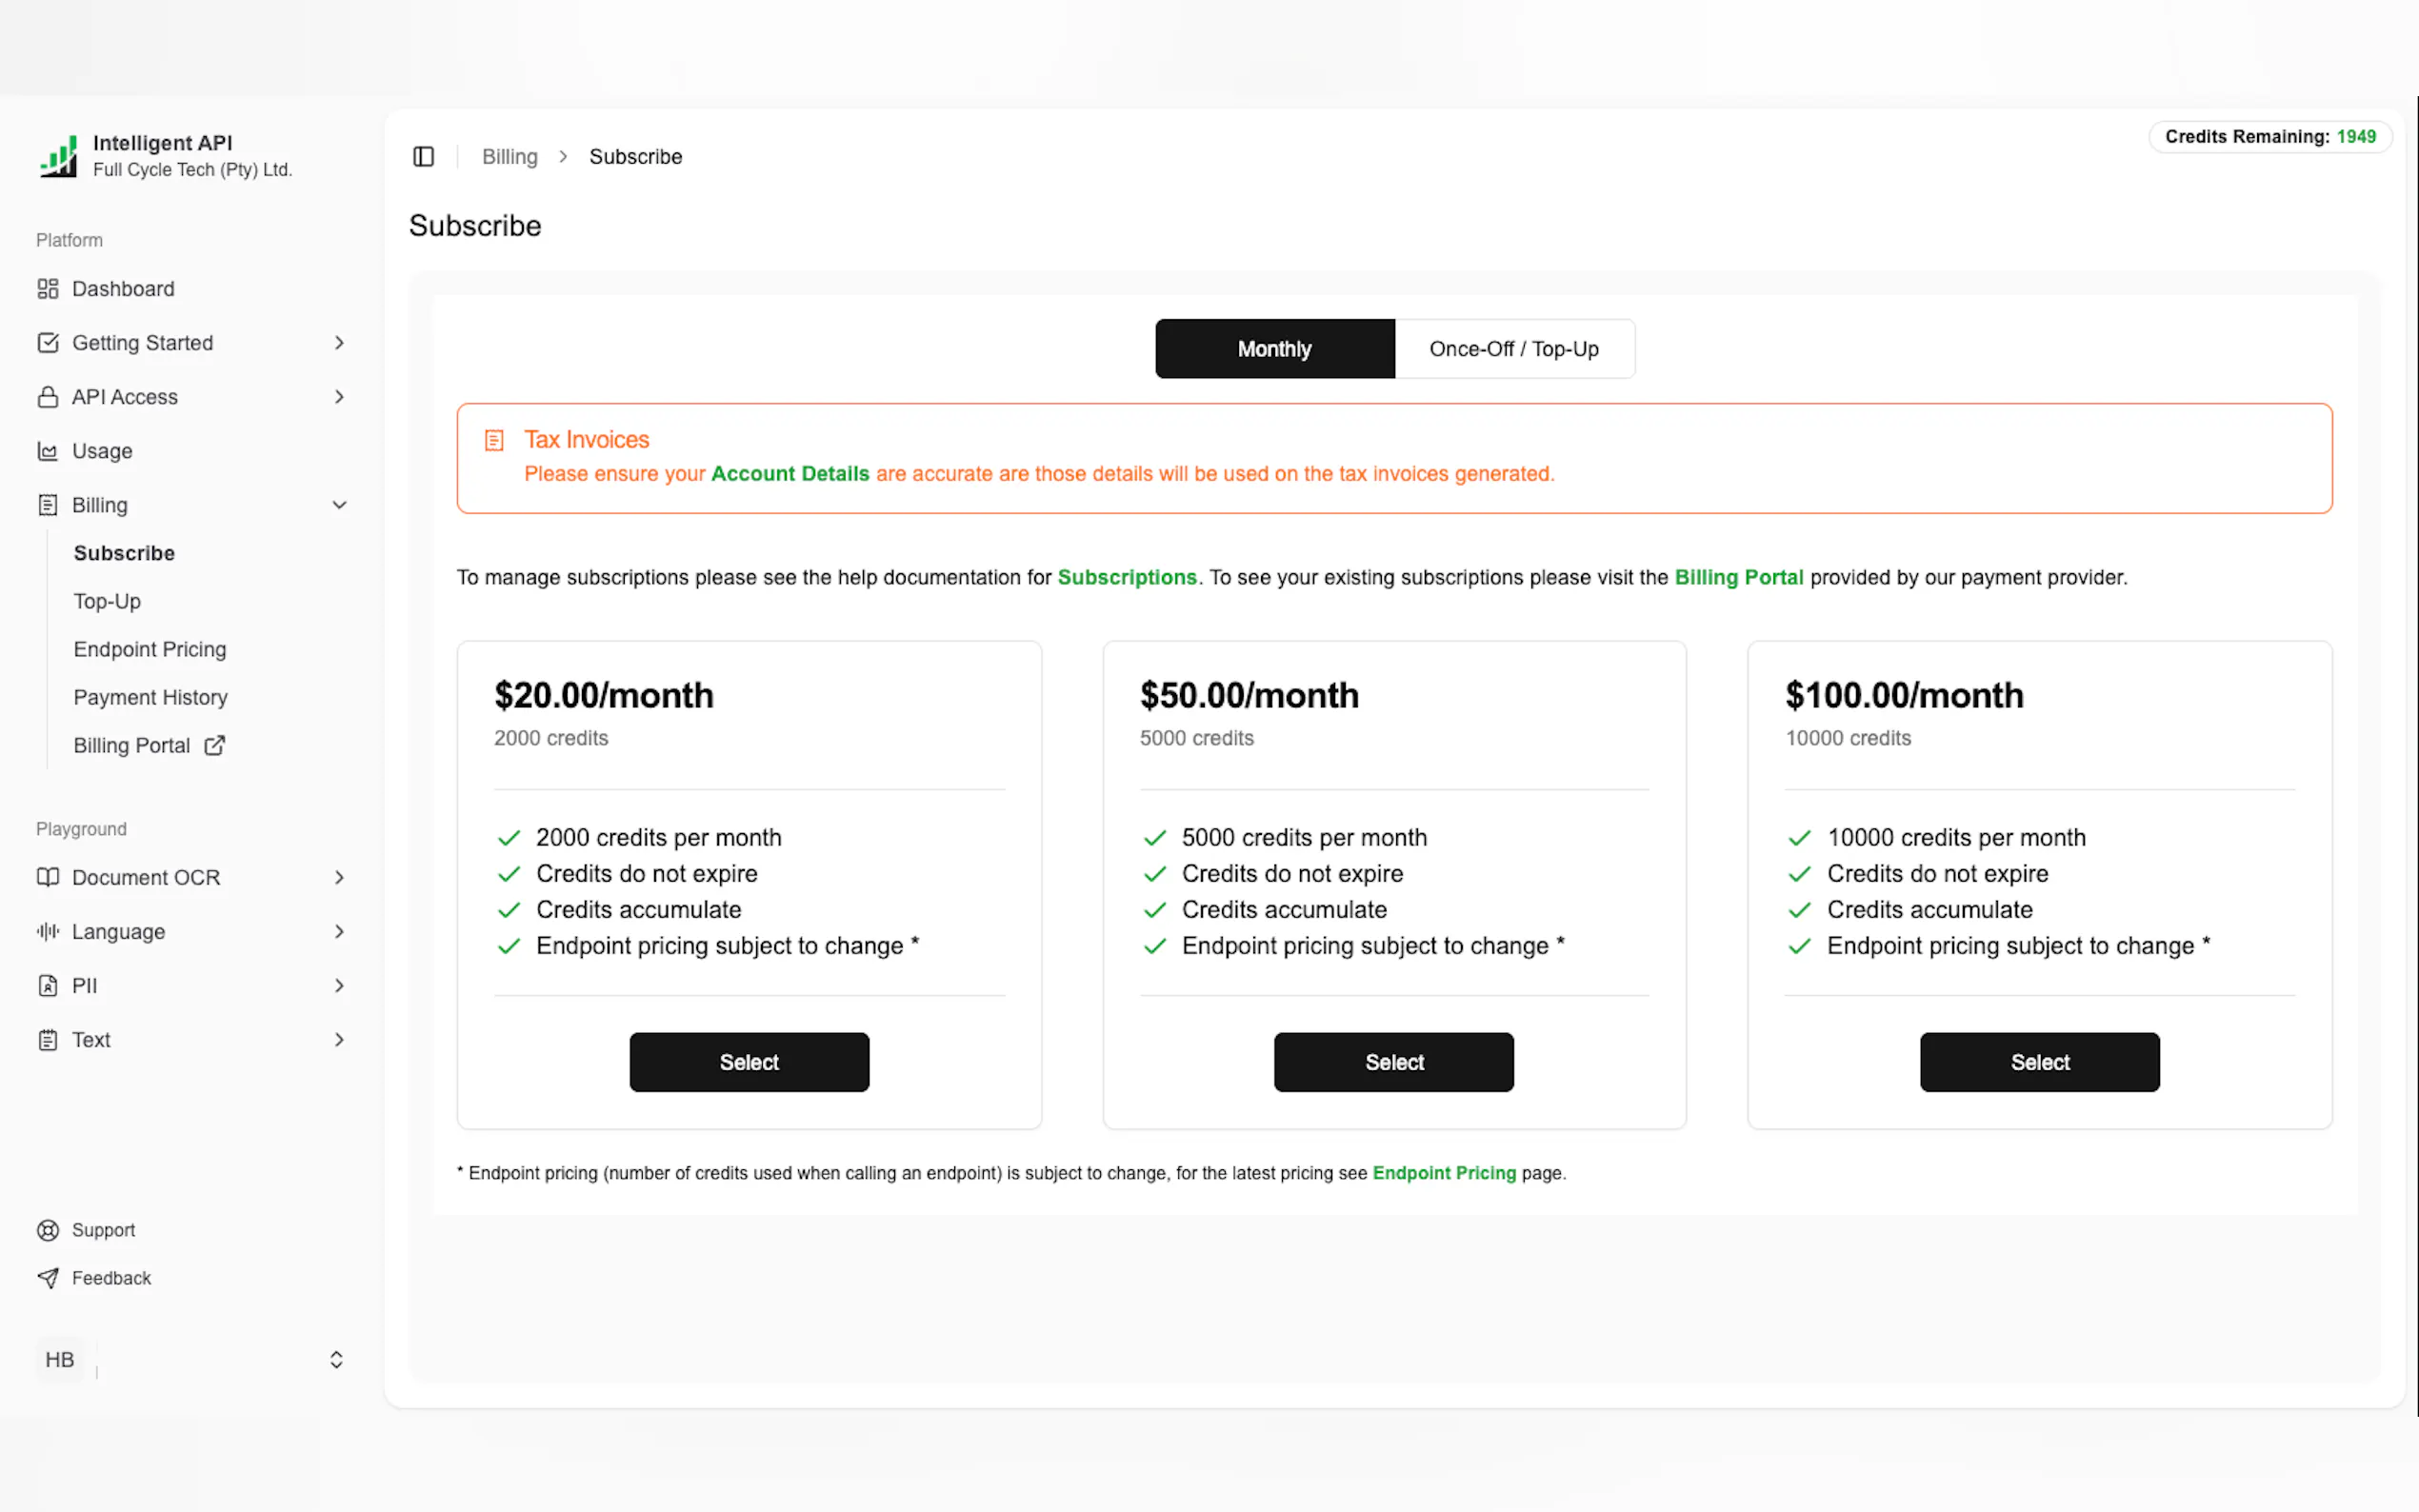Viewport: 2419px width, 1512px height.
Task: Switch to Once-Off / Top-Up option
Action: click(x=1513, y=349)
